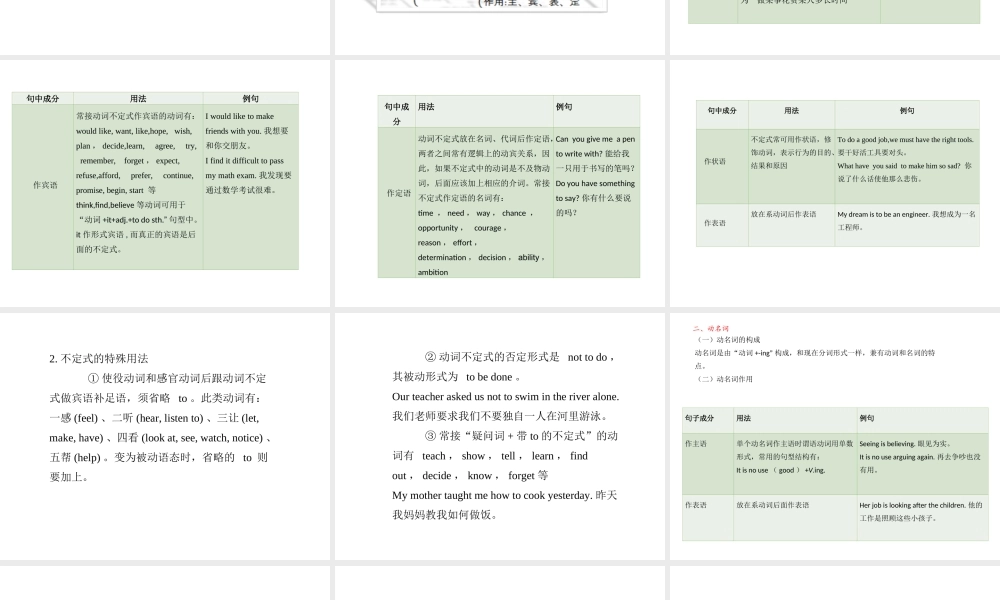This screenshot has height=600, width=1000.
Task: Click 'reason, effort' line
Action: [x=448, y=242]
